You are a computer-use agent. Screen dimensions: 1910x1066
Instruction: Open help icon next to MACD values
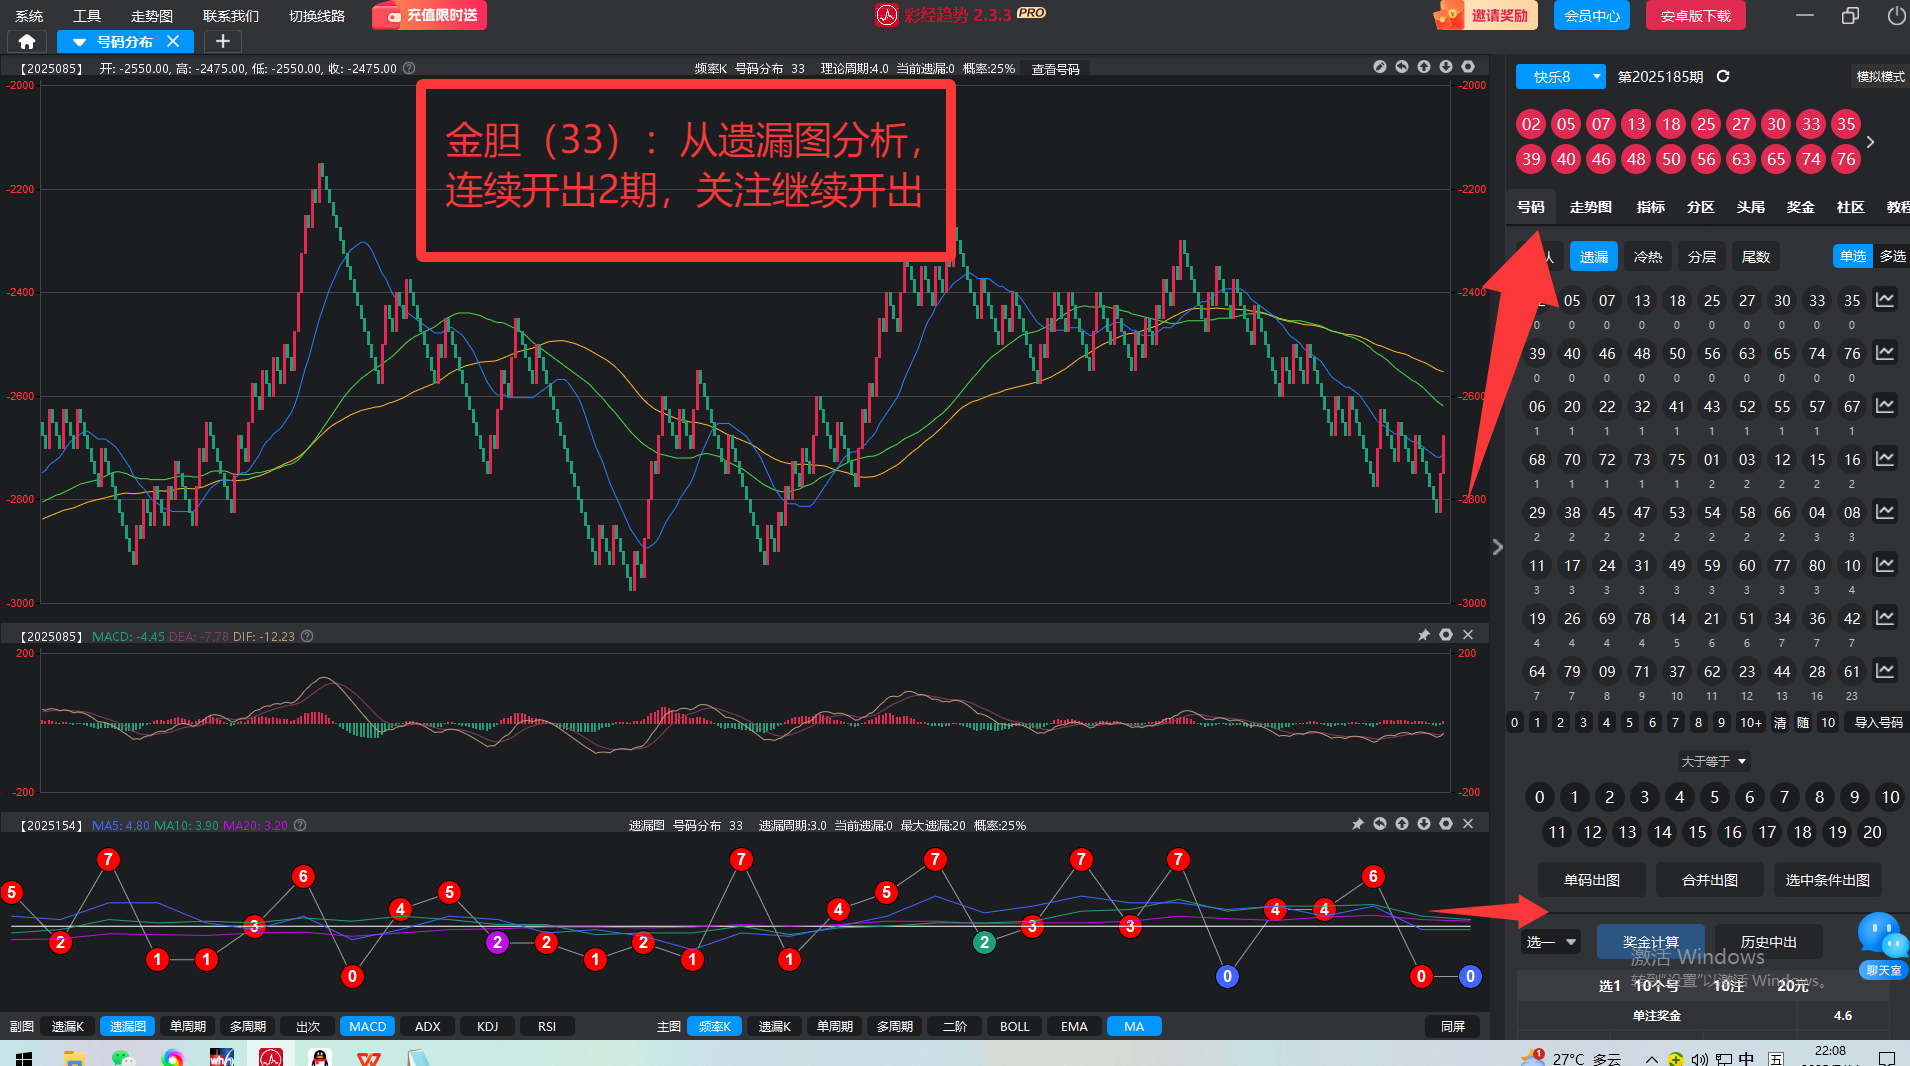point(307,636)
